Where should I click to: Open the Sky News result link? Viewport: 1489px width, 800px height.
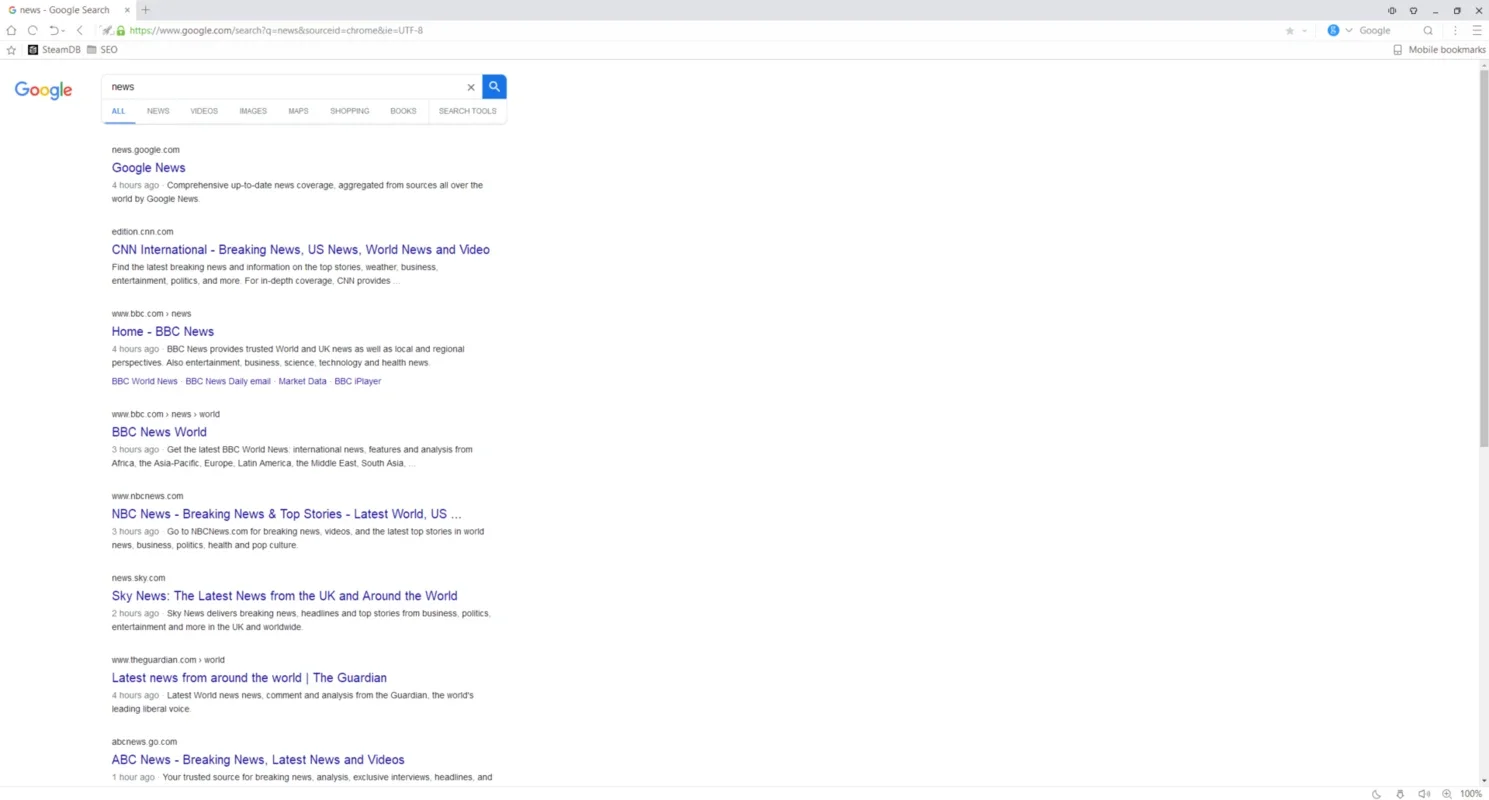coord(285,596)
